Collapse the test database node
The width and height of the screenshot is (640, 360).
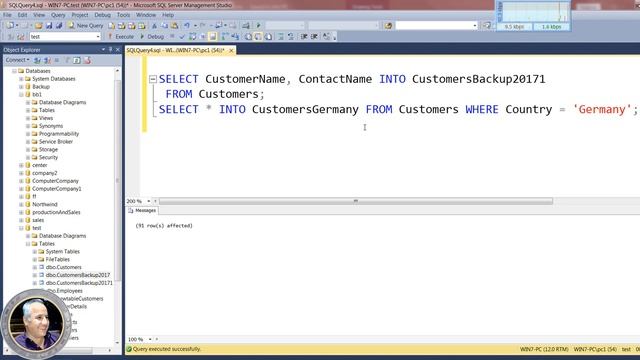21,228
